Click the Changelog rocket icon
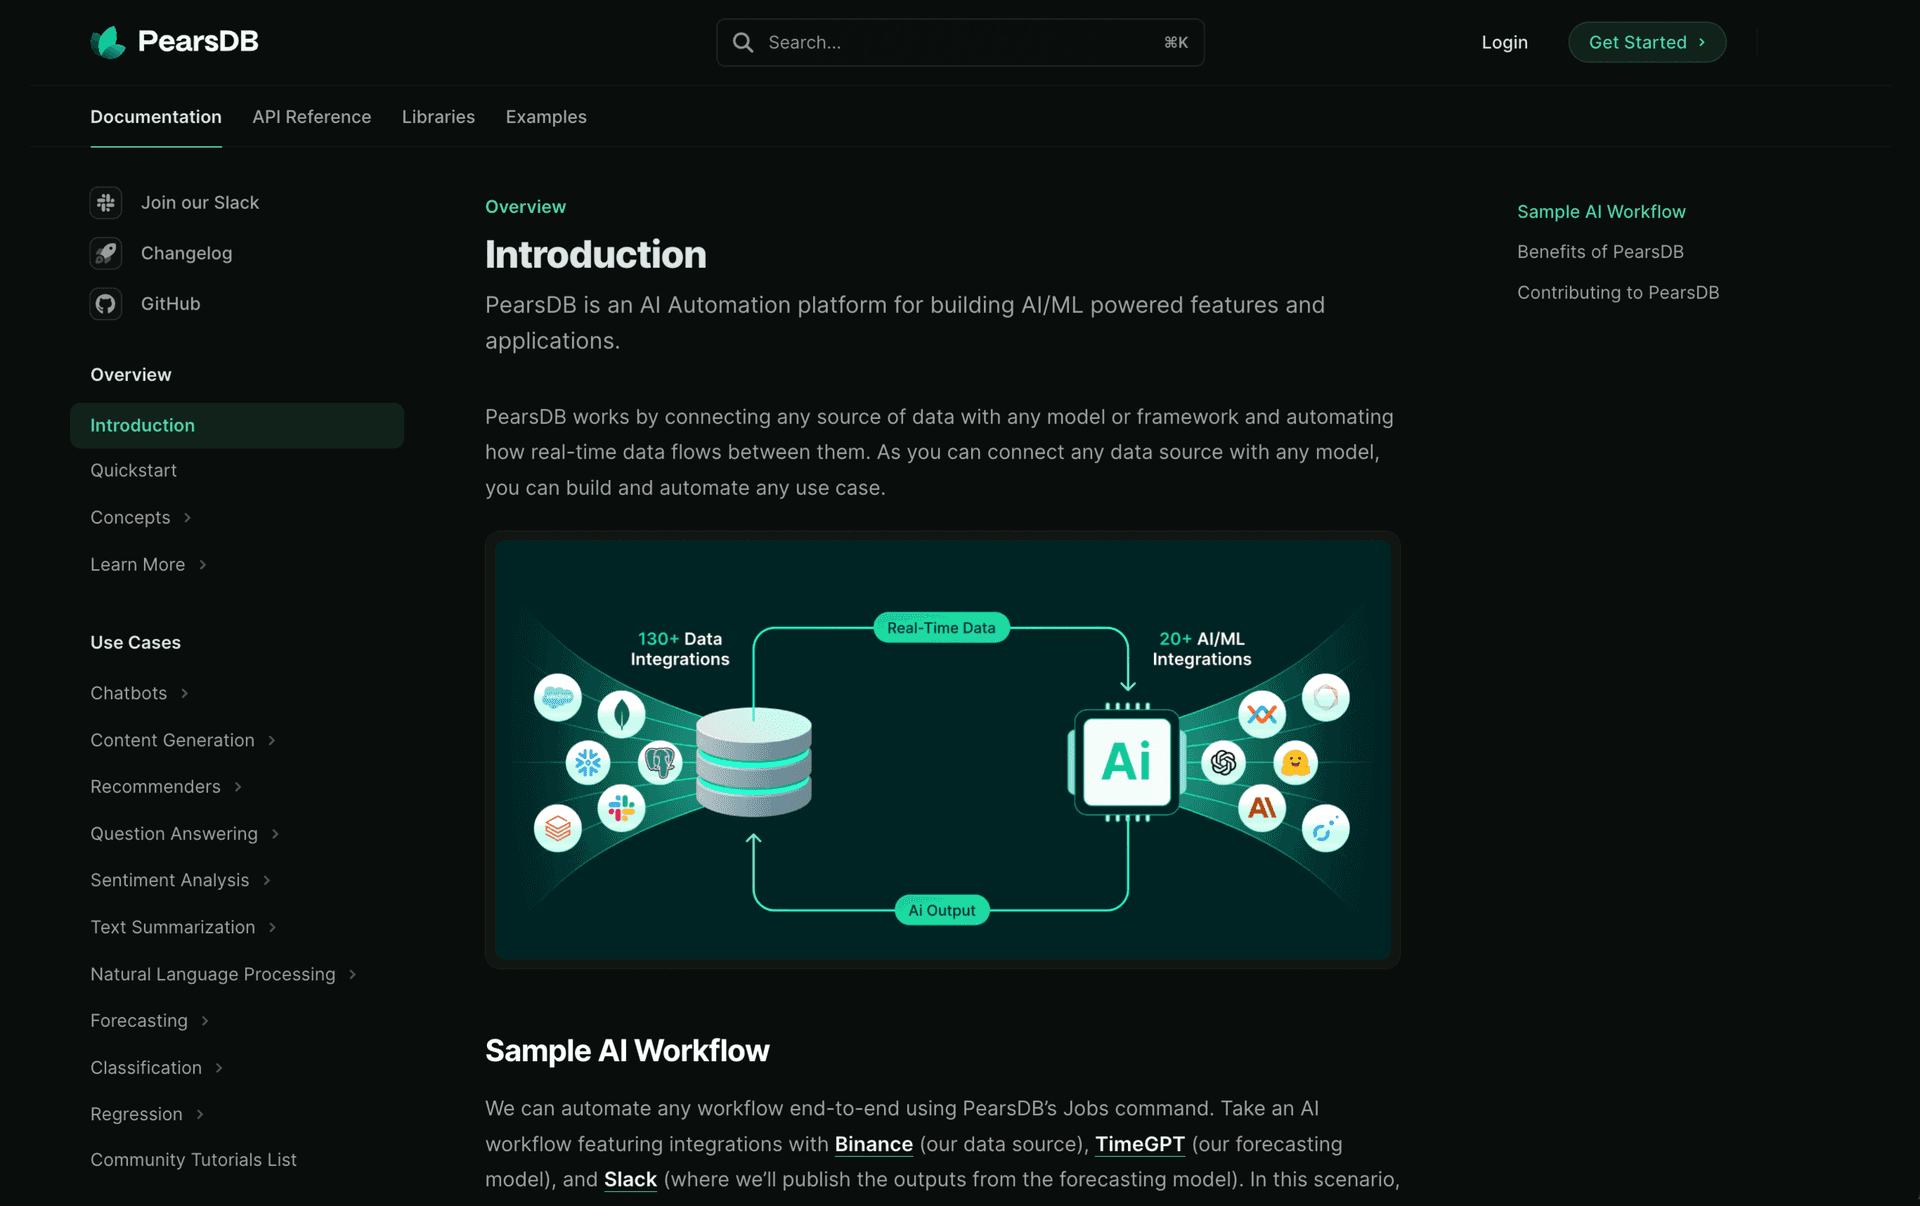1920x1206 pixels. (106, 253)
